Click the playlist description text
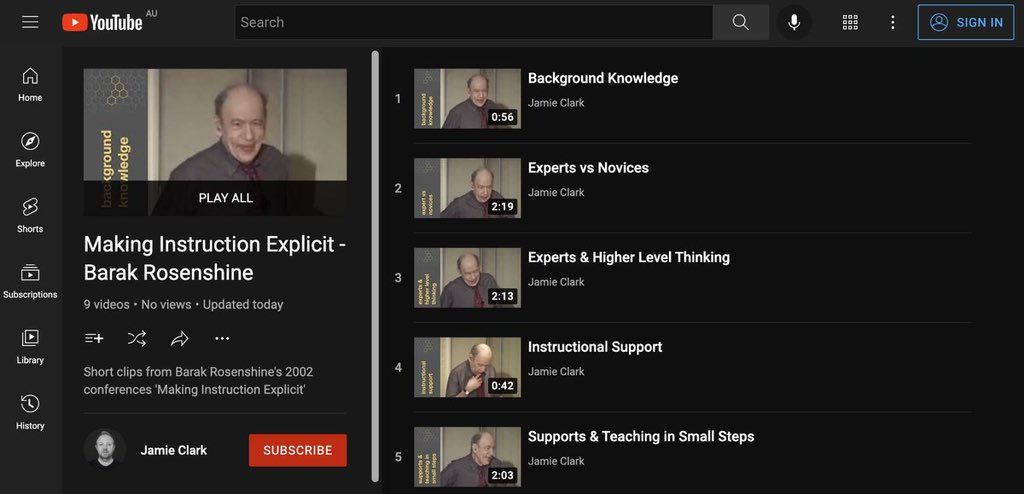Viewport: 1024px width, 494px height. (x=199, y=381)
